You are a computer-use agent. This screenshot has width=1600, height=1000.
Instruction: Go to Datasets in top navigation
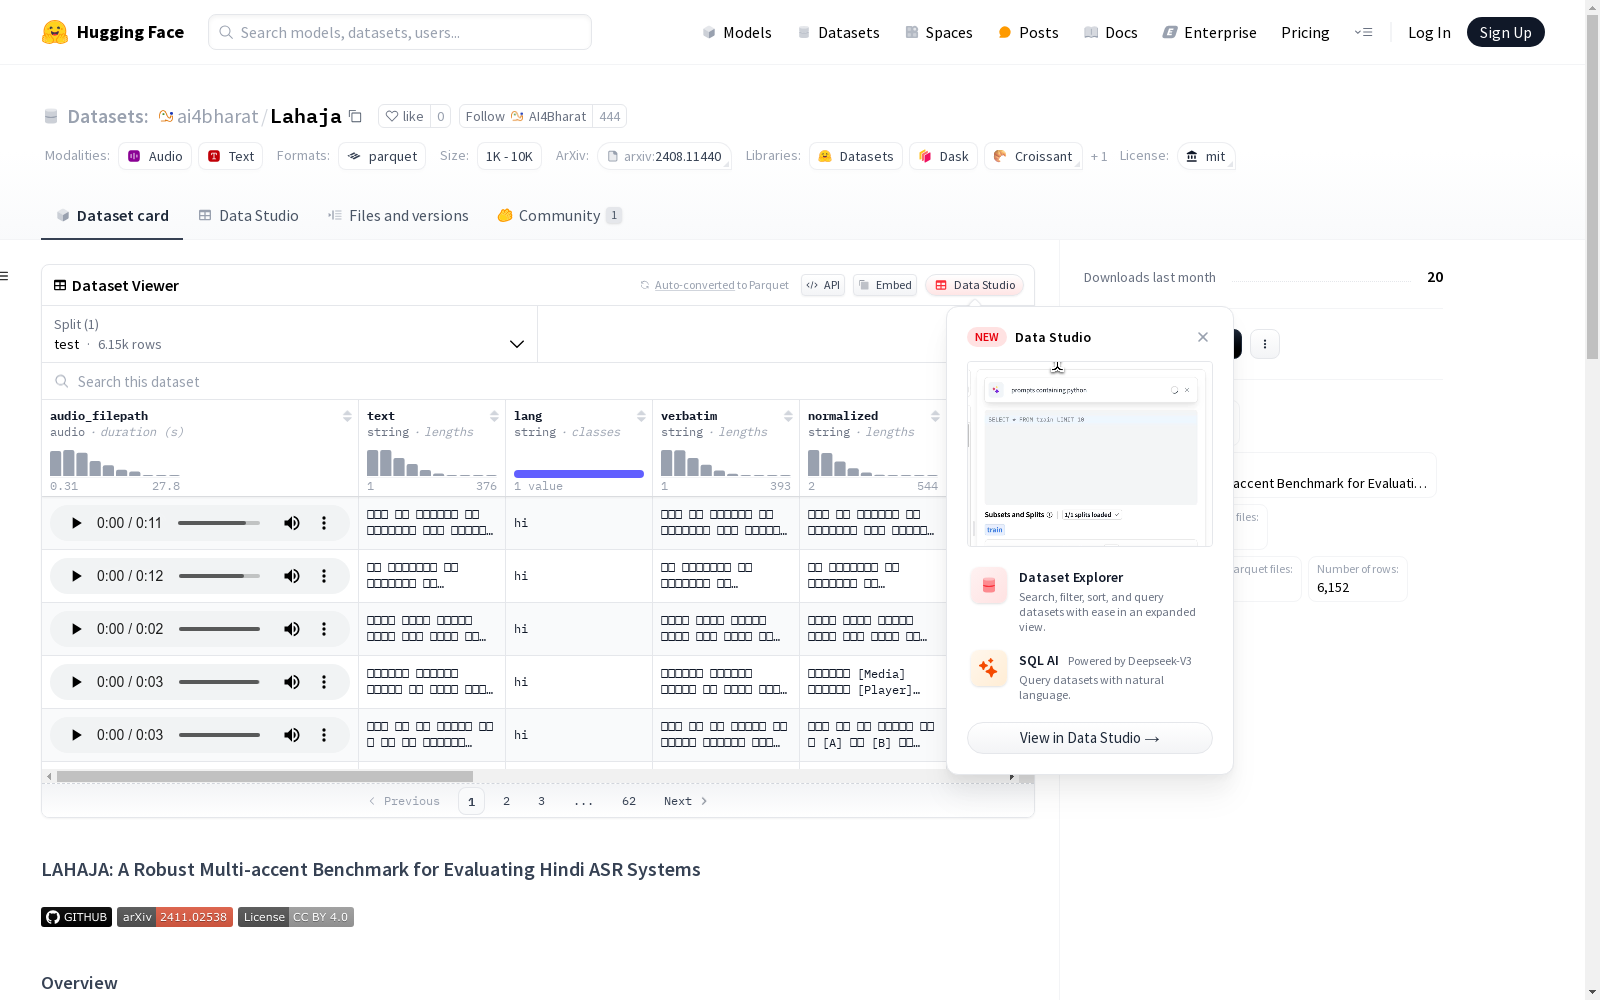838,32
